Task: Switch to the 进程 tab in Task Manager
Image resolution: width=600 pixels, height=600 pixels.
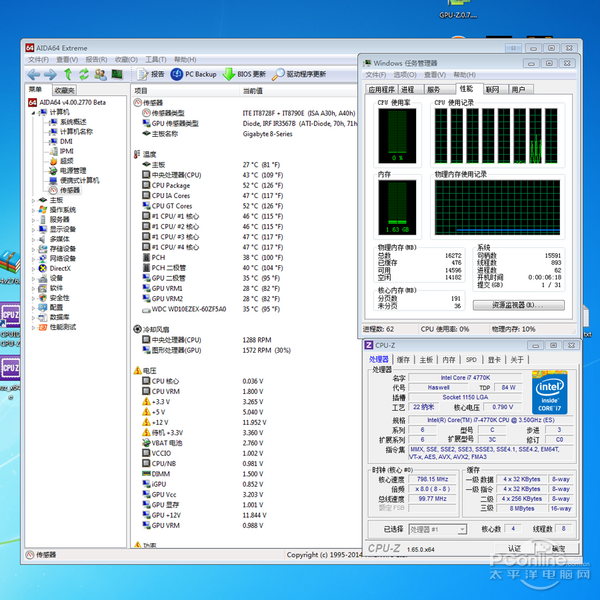Action: [408, 89]
